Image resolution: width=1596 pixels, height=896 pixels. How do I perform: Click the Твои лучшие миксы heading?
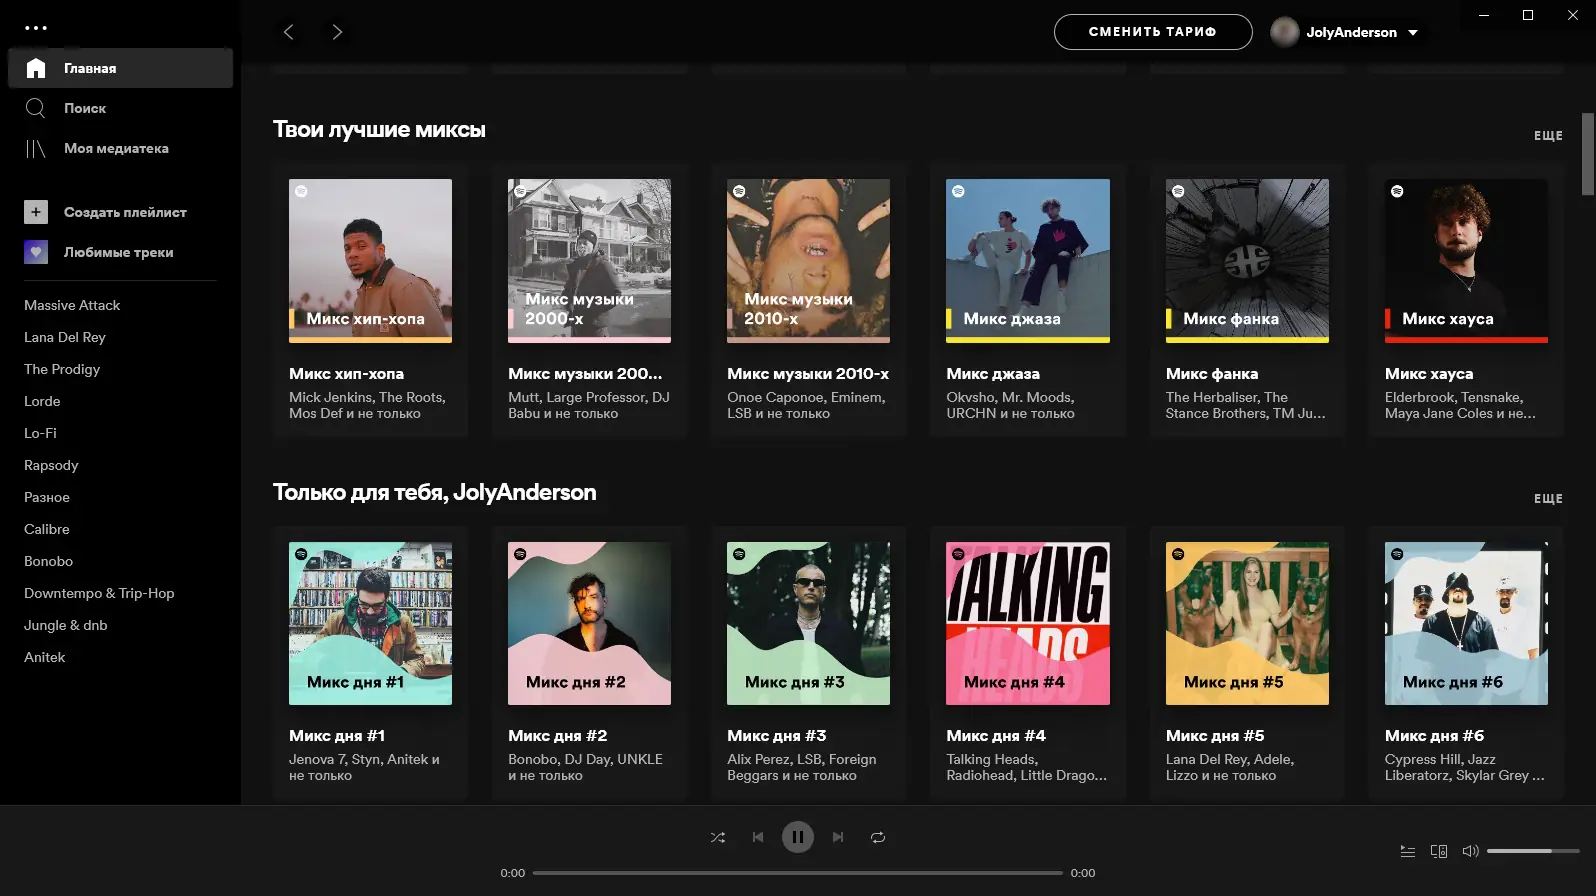379,130
